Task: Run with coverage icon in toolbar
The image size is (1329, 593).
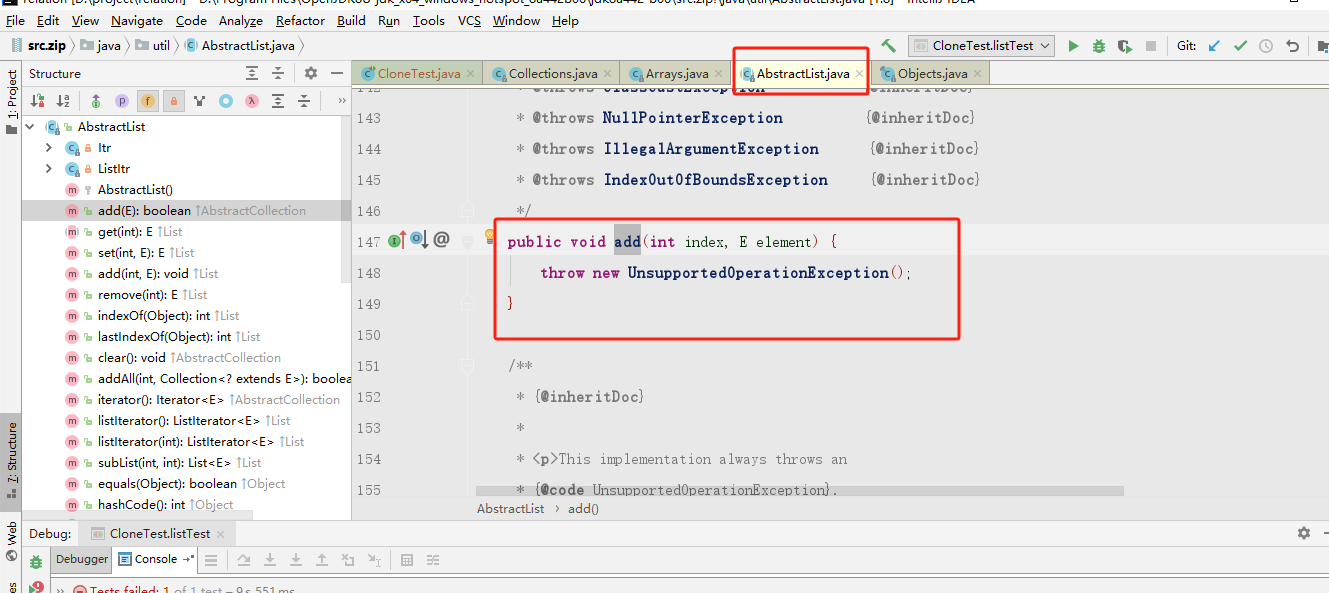Action: tap(1125, 46)
